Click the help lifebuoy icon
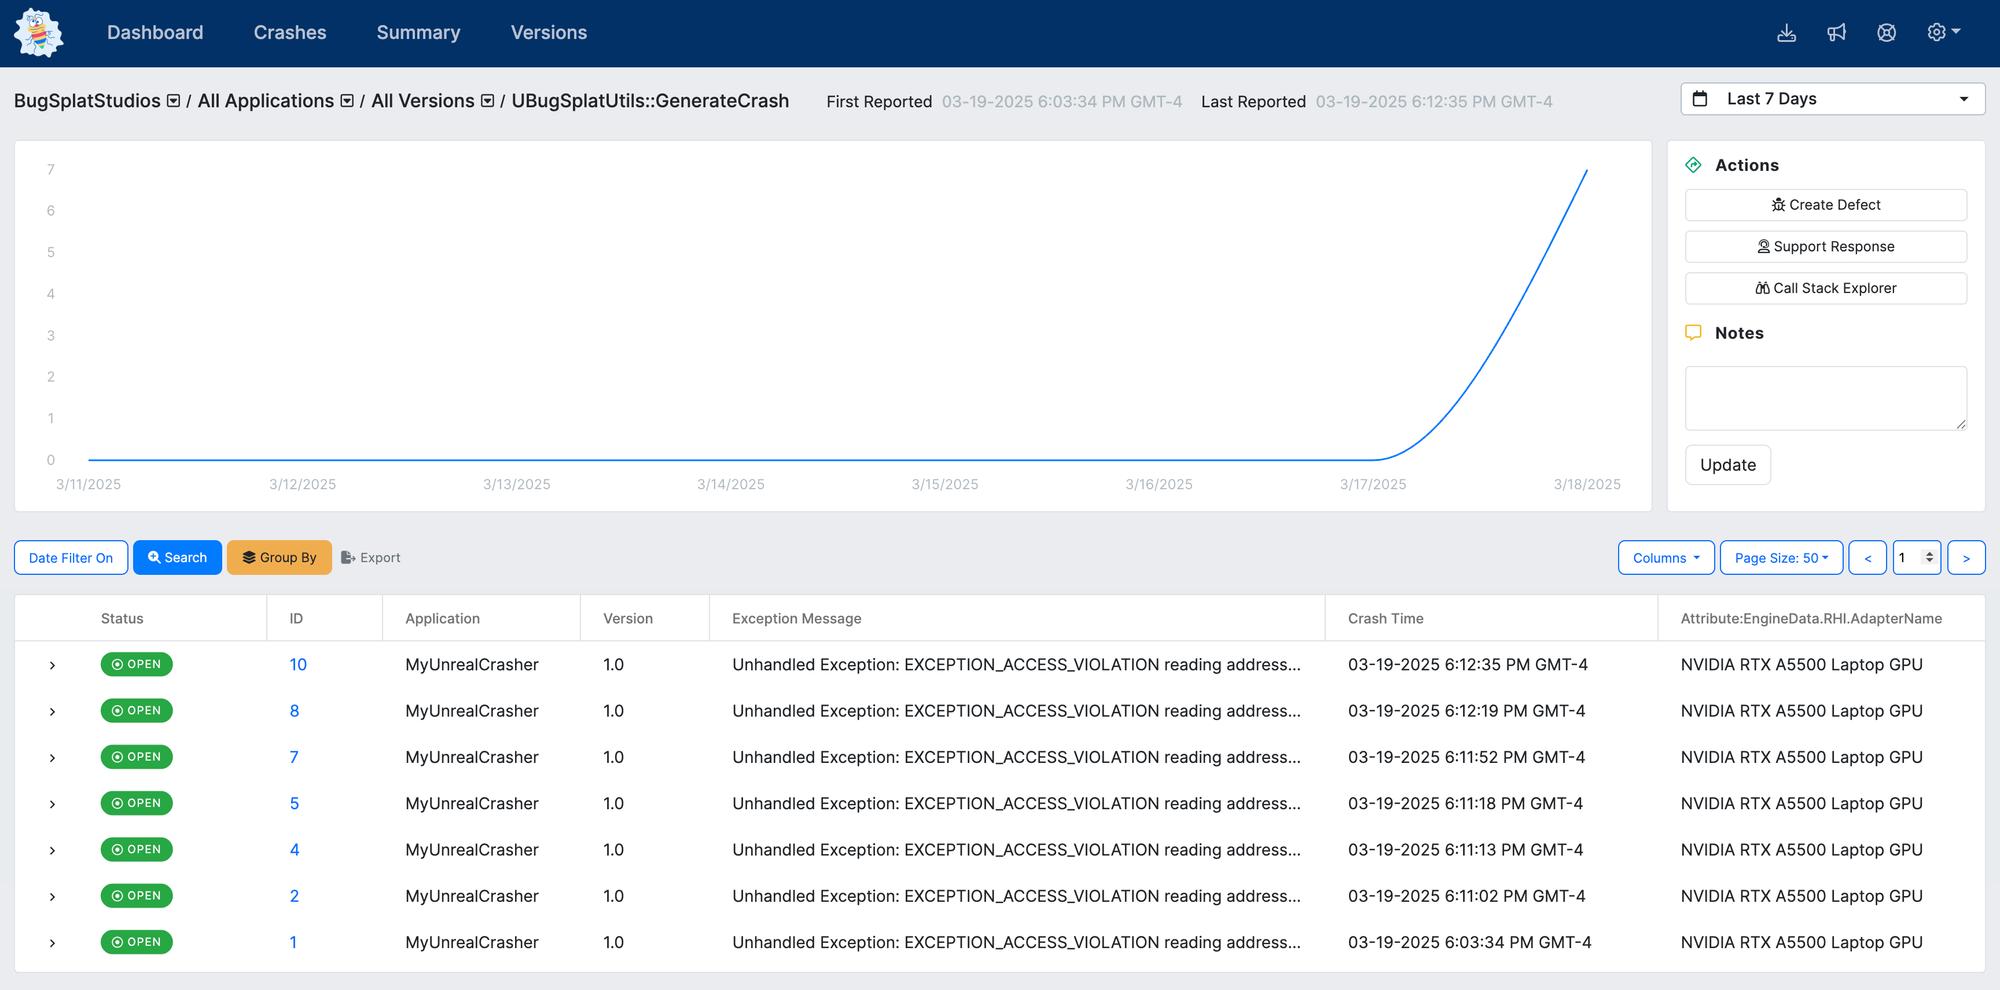 point(1886,33)
